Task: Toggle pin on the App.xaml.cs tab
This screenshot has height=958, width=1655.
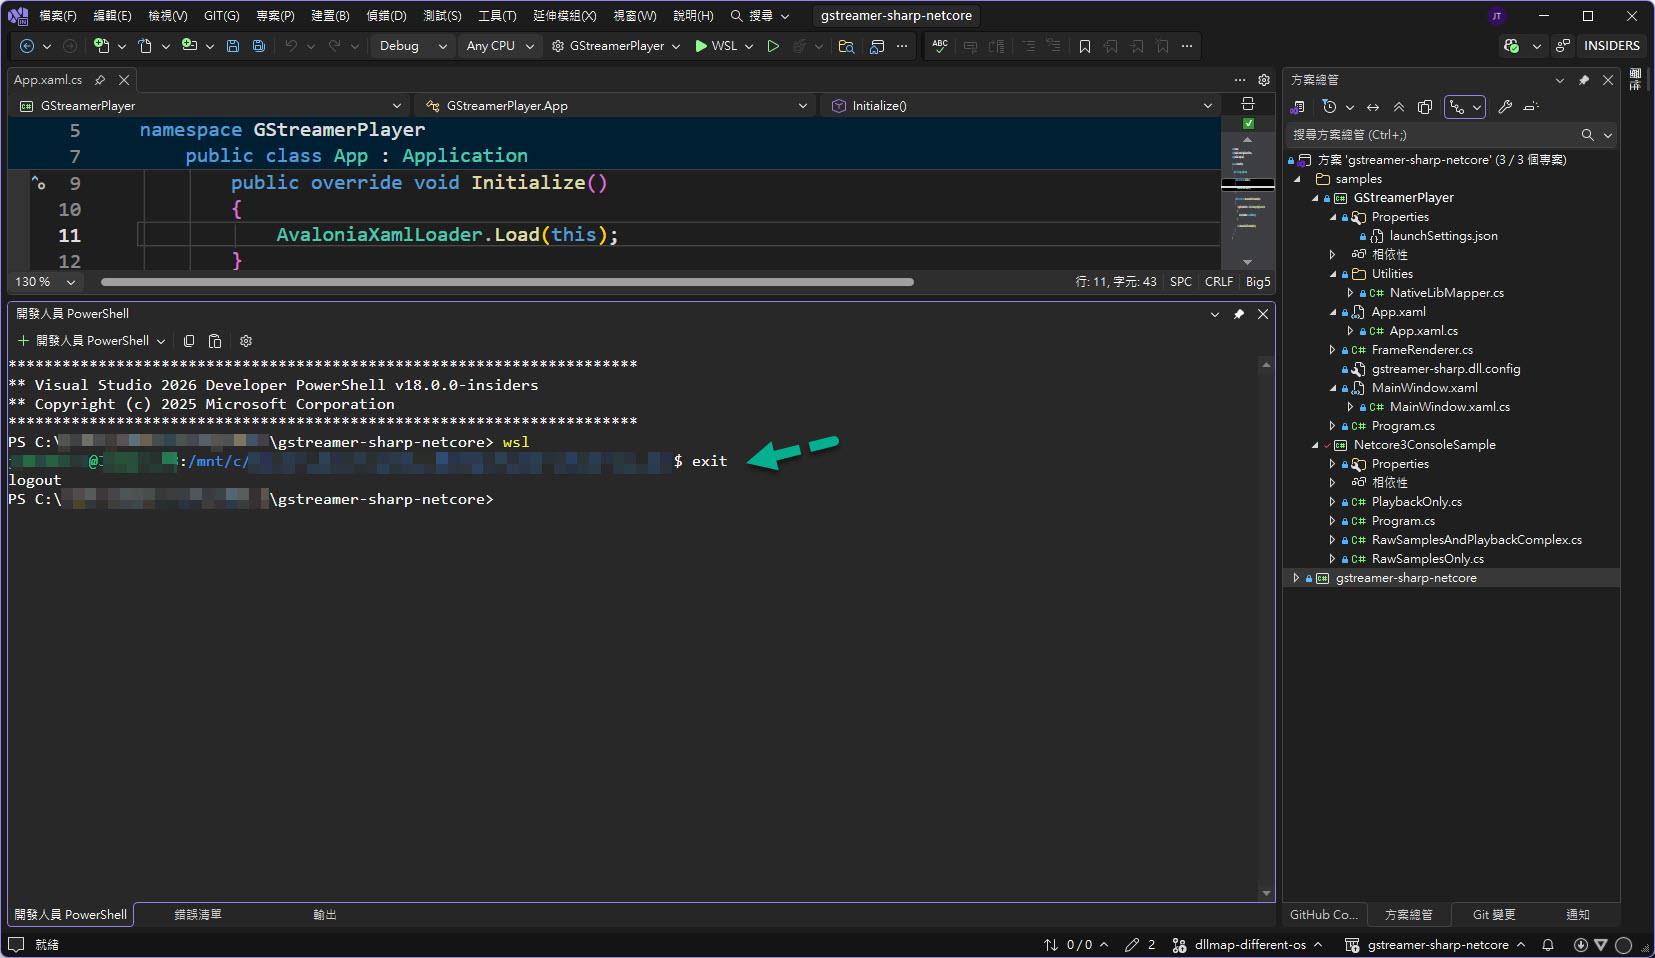Action: click(100, 80)
